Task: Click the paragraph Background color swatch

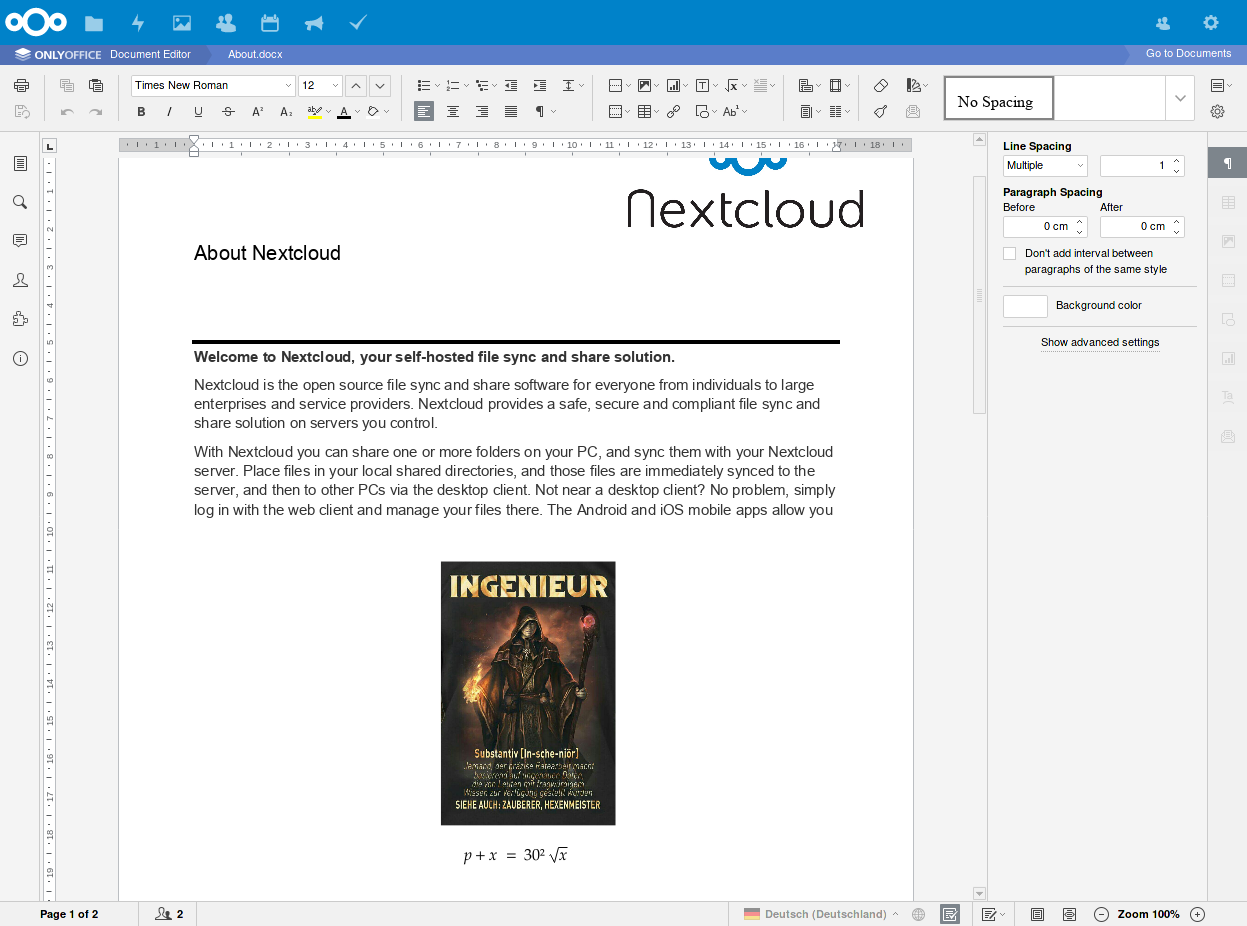Action: (1025, 306)
